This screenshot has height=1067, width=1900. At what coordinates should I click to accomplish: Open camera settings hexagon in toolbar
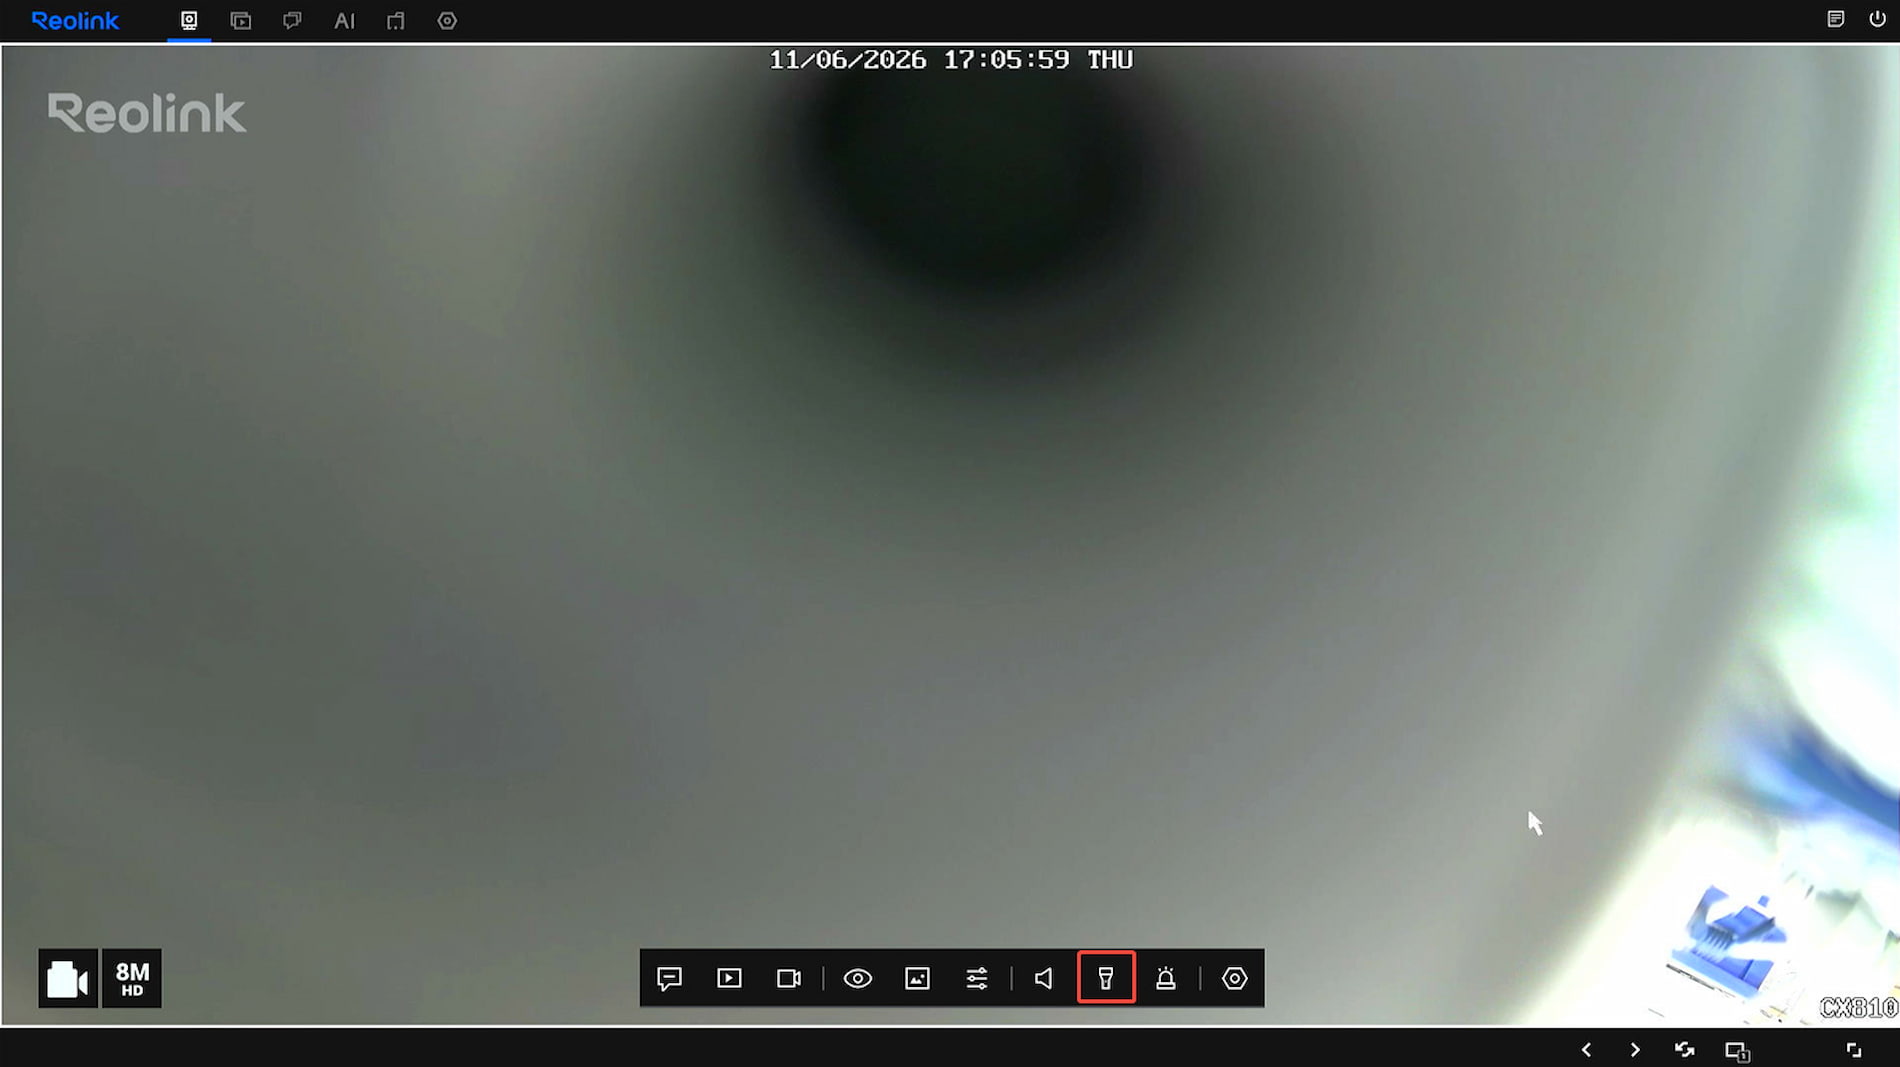point(1235,978)
